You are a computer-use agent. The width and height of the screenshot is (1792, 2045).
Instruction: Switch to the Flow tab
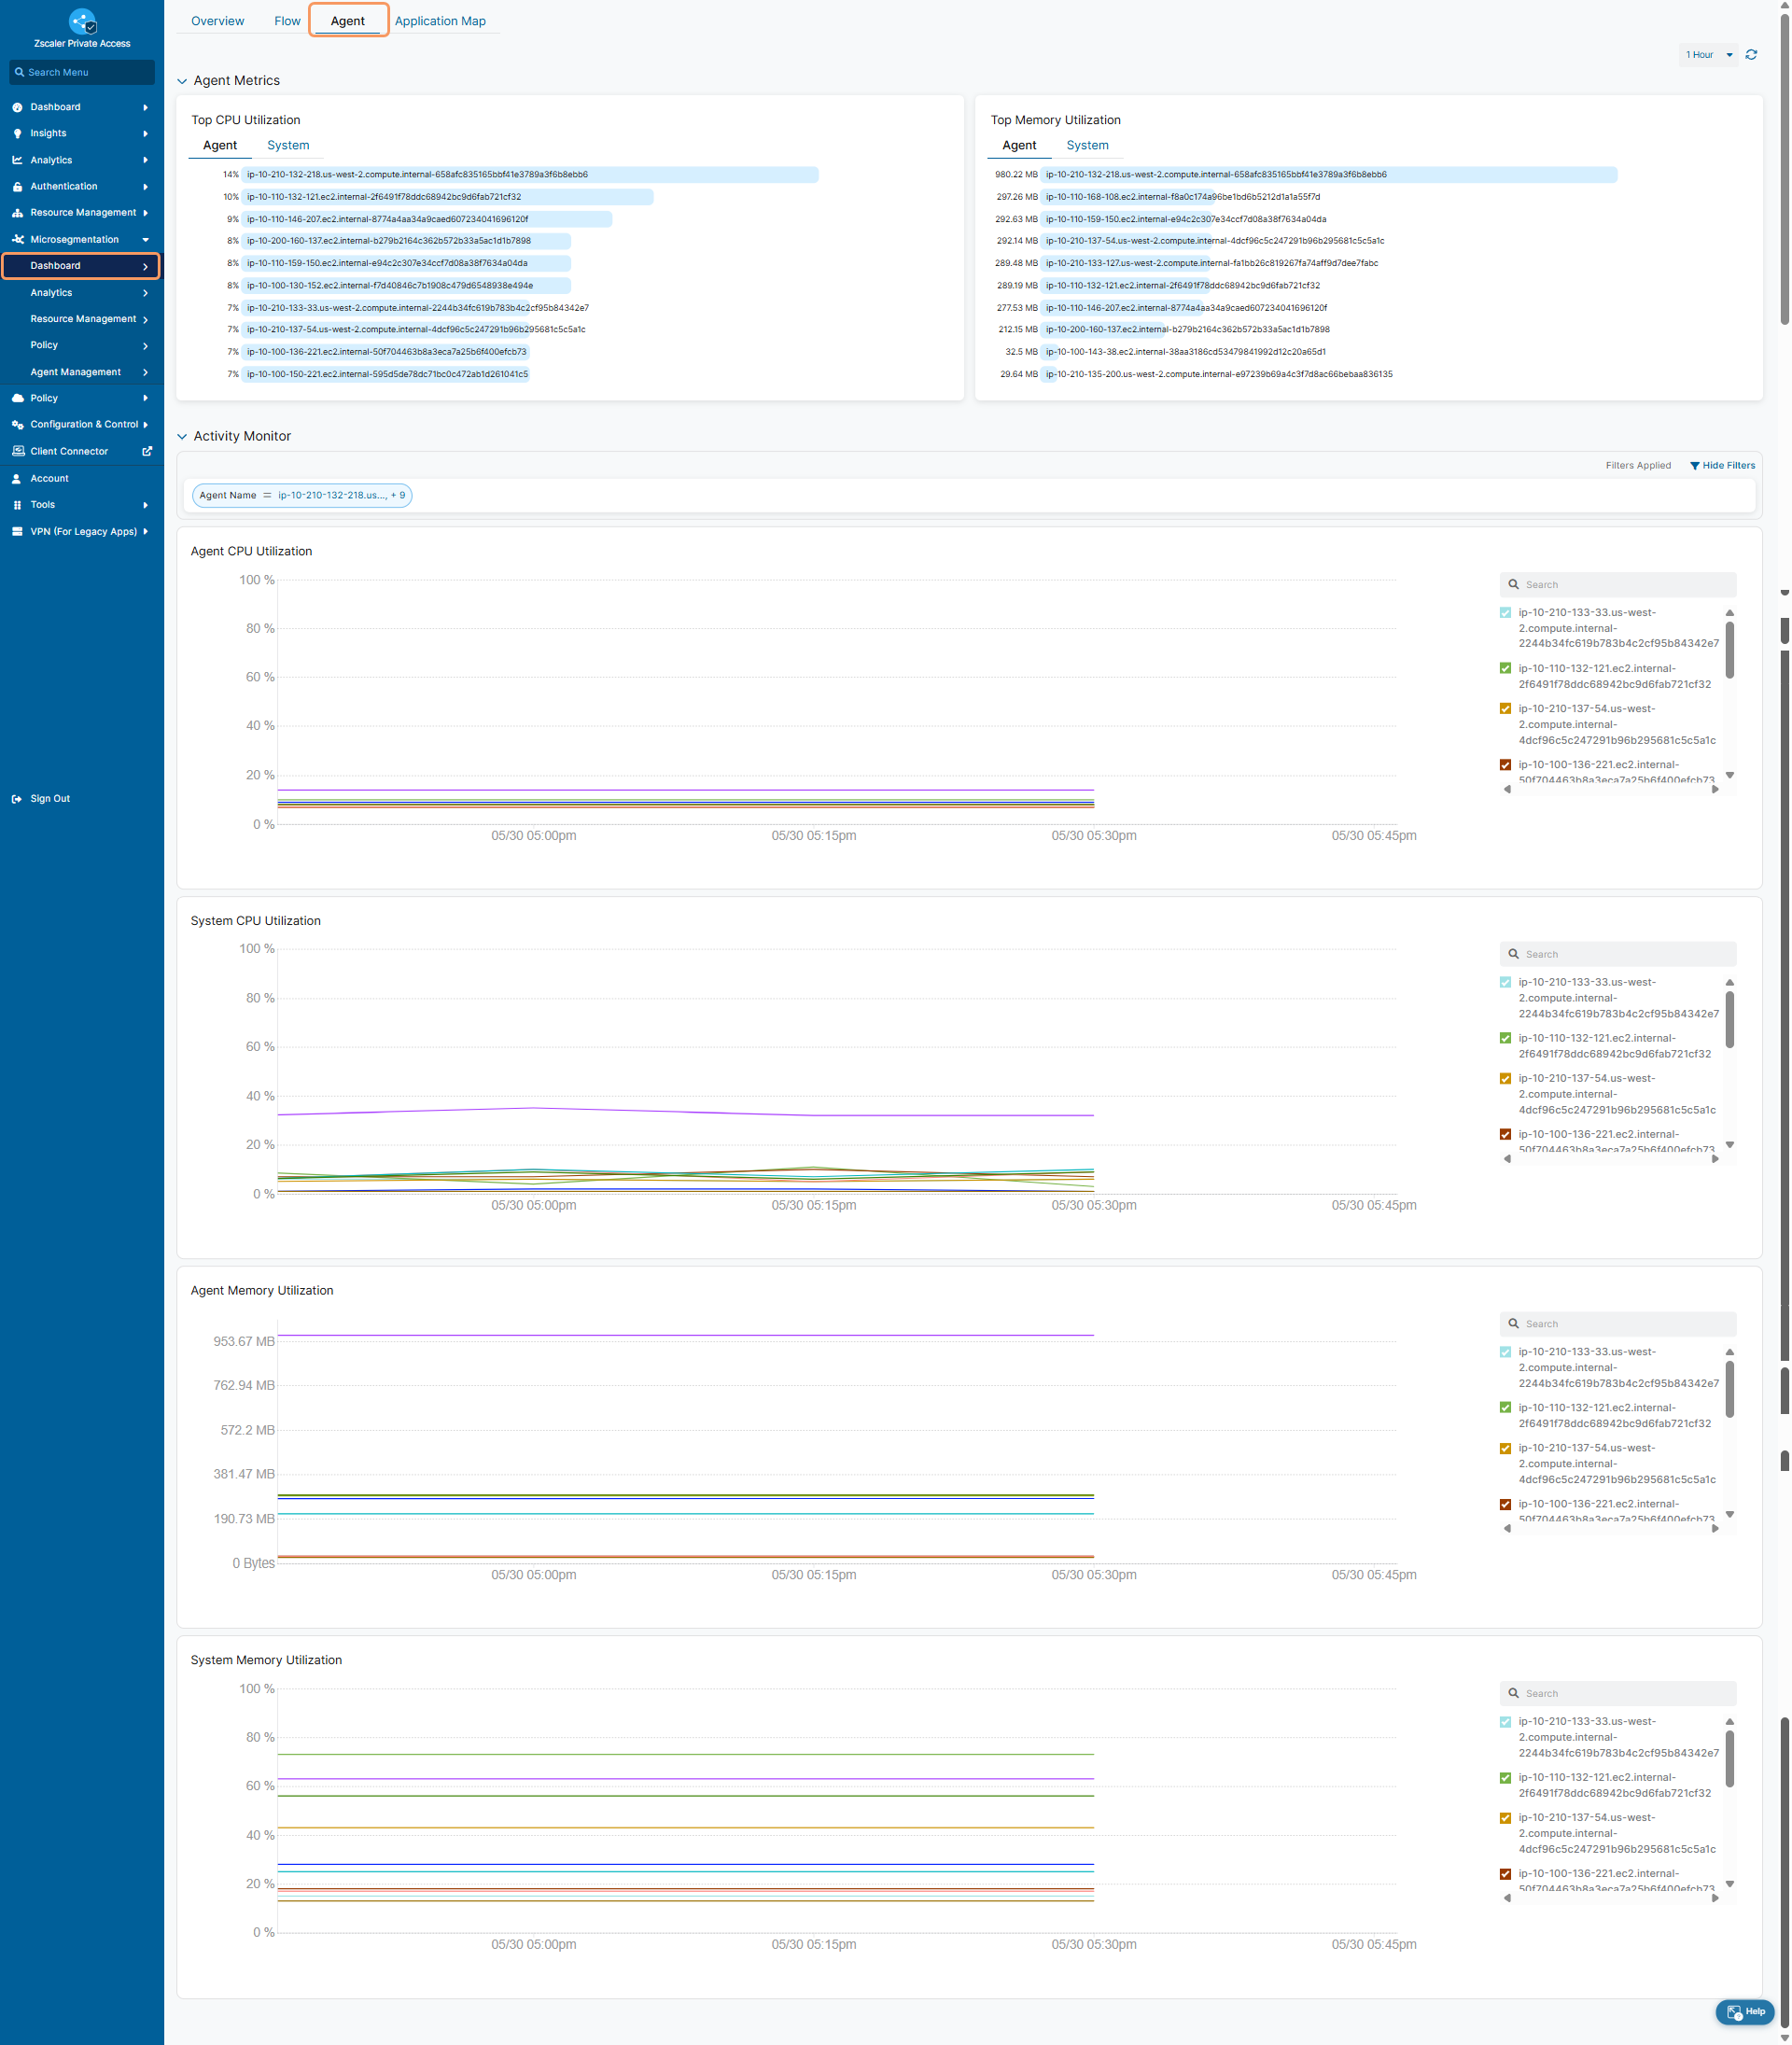coord(287,21)
